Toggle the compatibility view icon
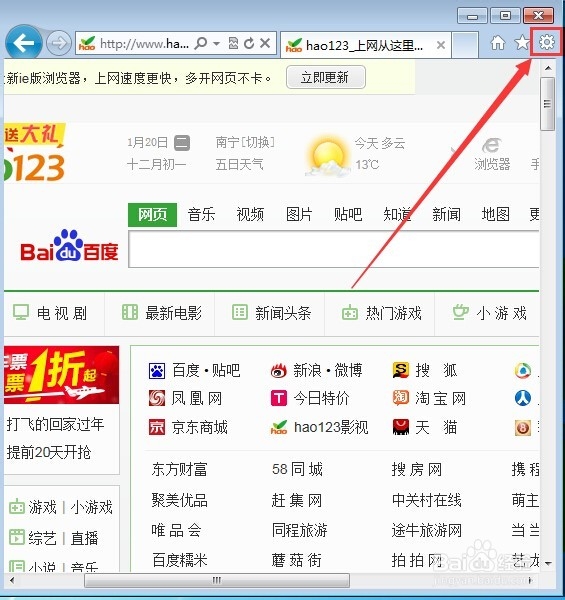The height and width of the screenshot is (600, 565). pos(233,43)
